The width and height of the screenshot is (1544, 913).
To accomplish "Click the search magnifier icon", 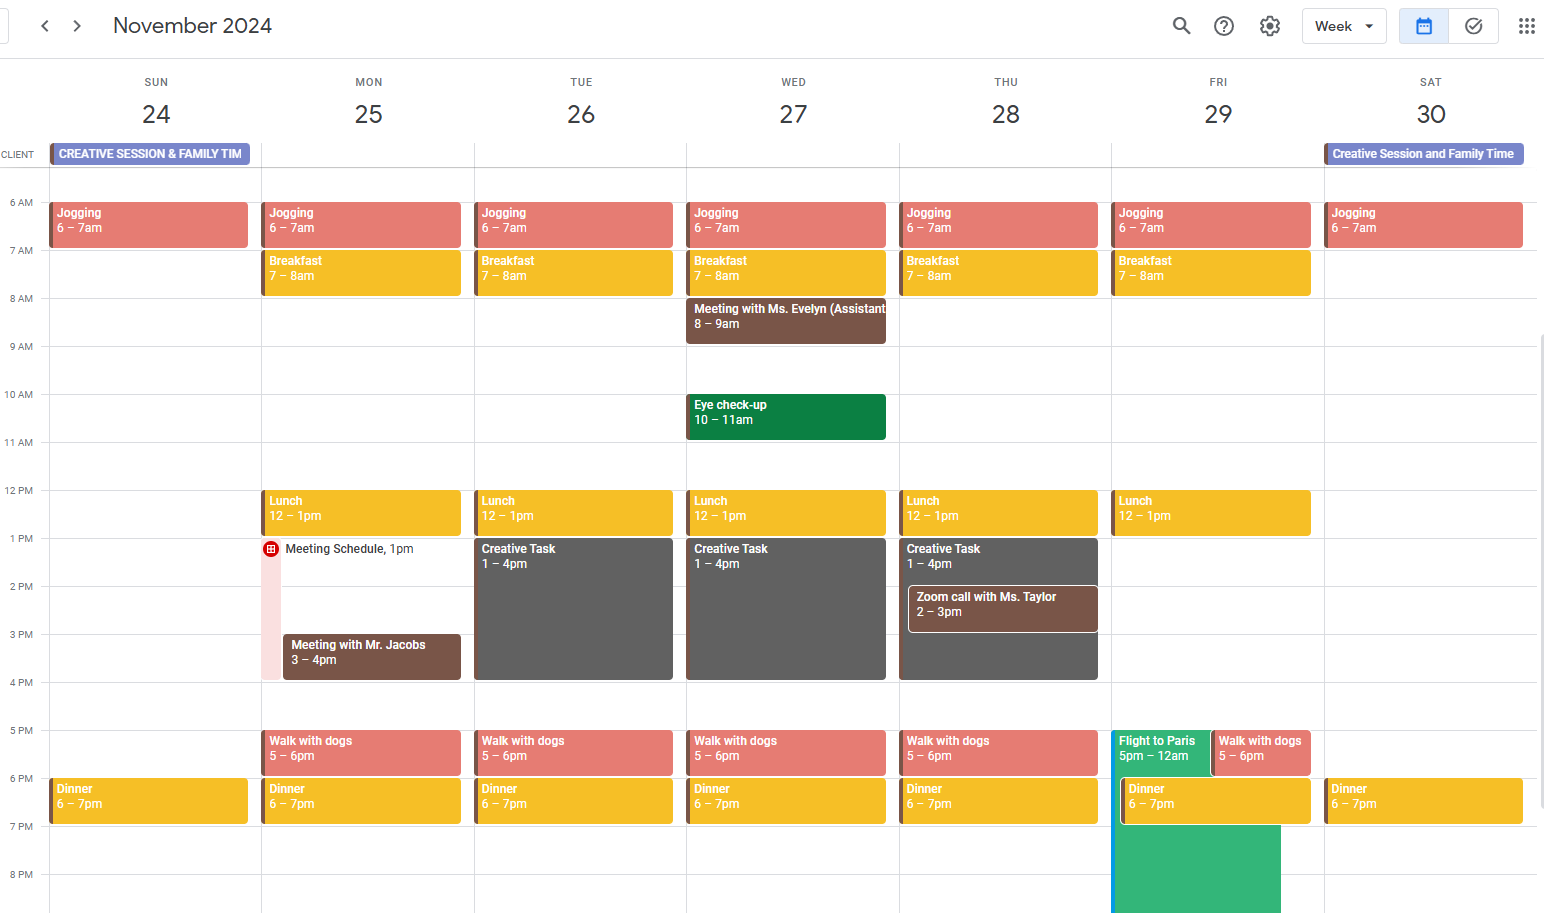I will tap(1181, 26).
